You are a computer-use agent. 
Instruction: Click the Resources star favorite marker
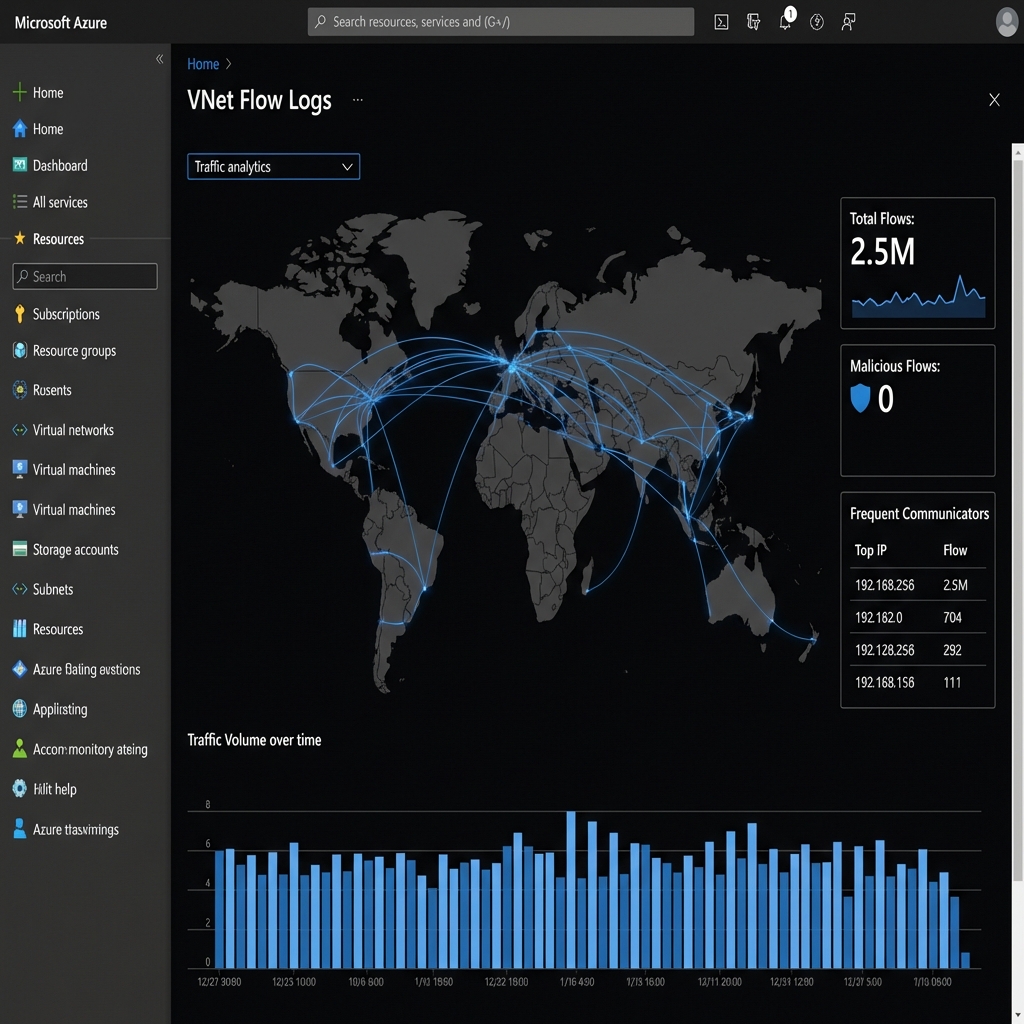[21, 238]
